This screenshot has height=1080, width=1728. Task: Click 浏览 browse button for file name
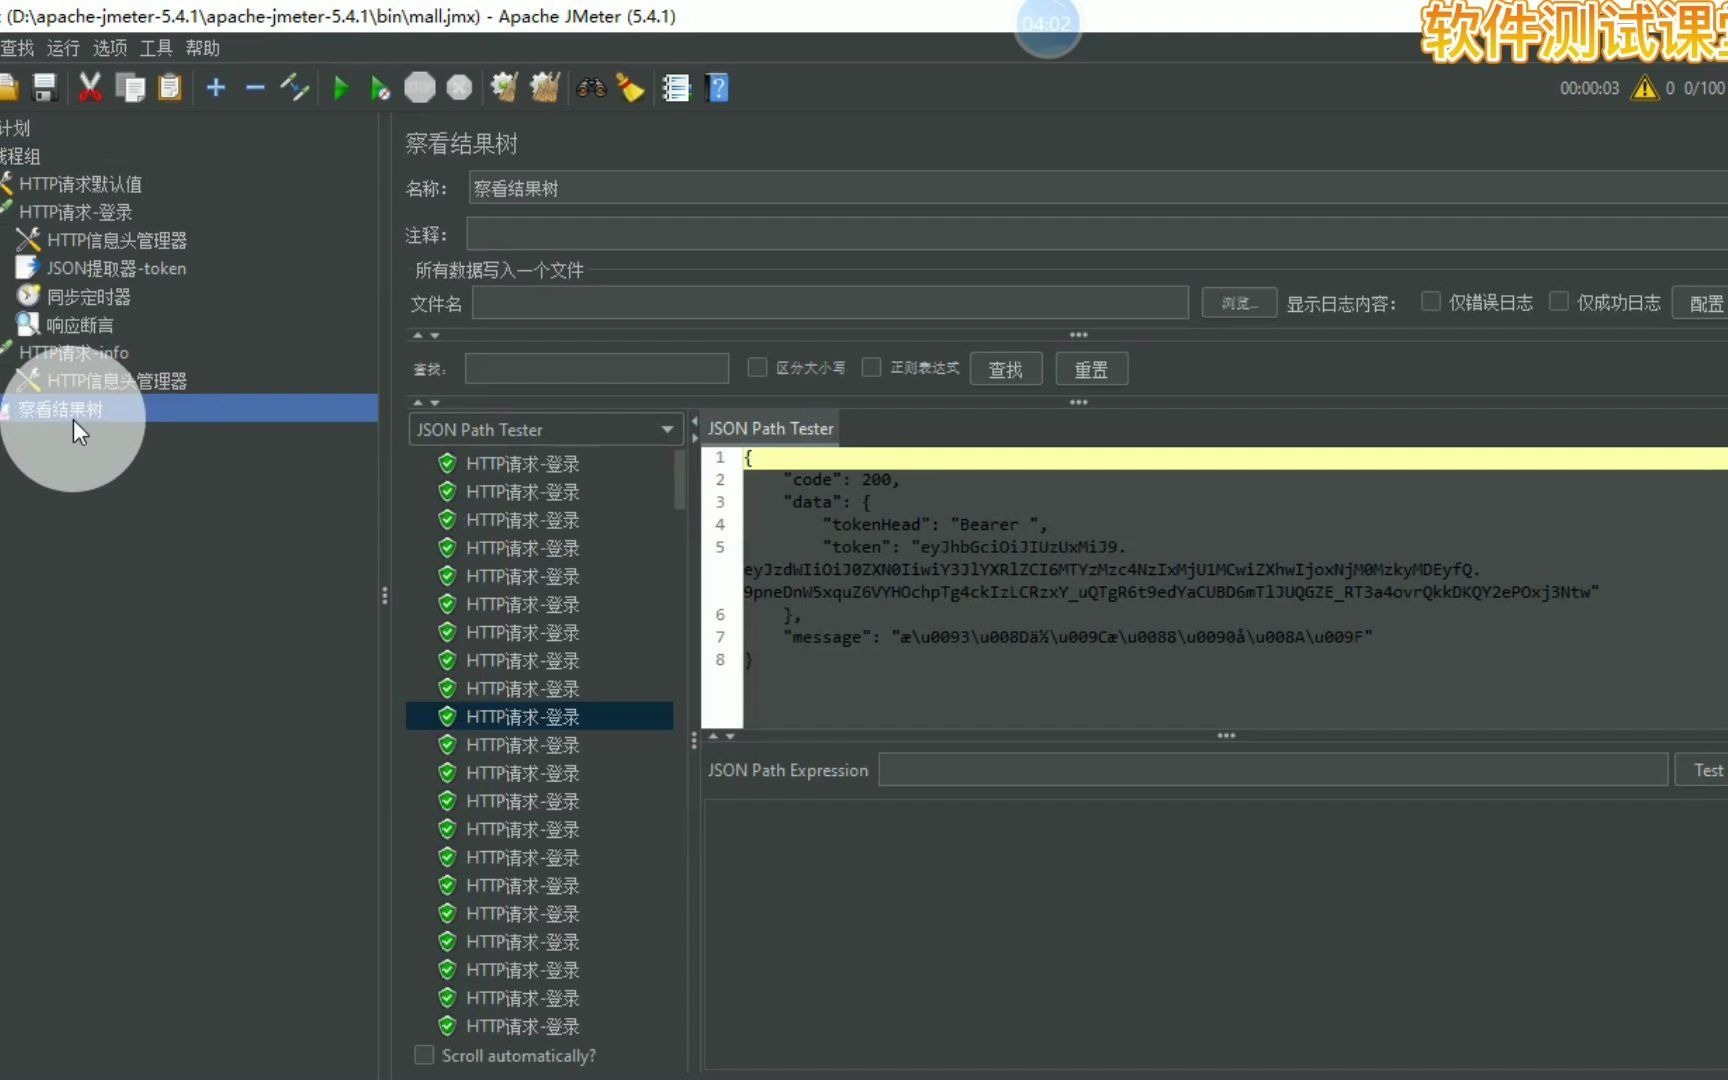point(1238,303)
